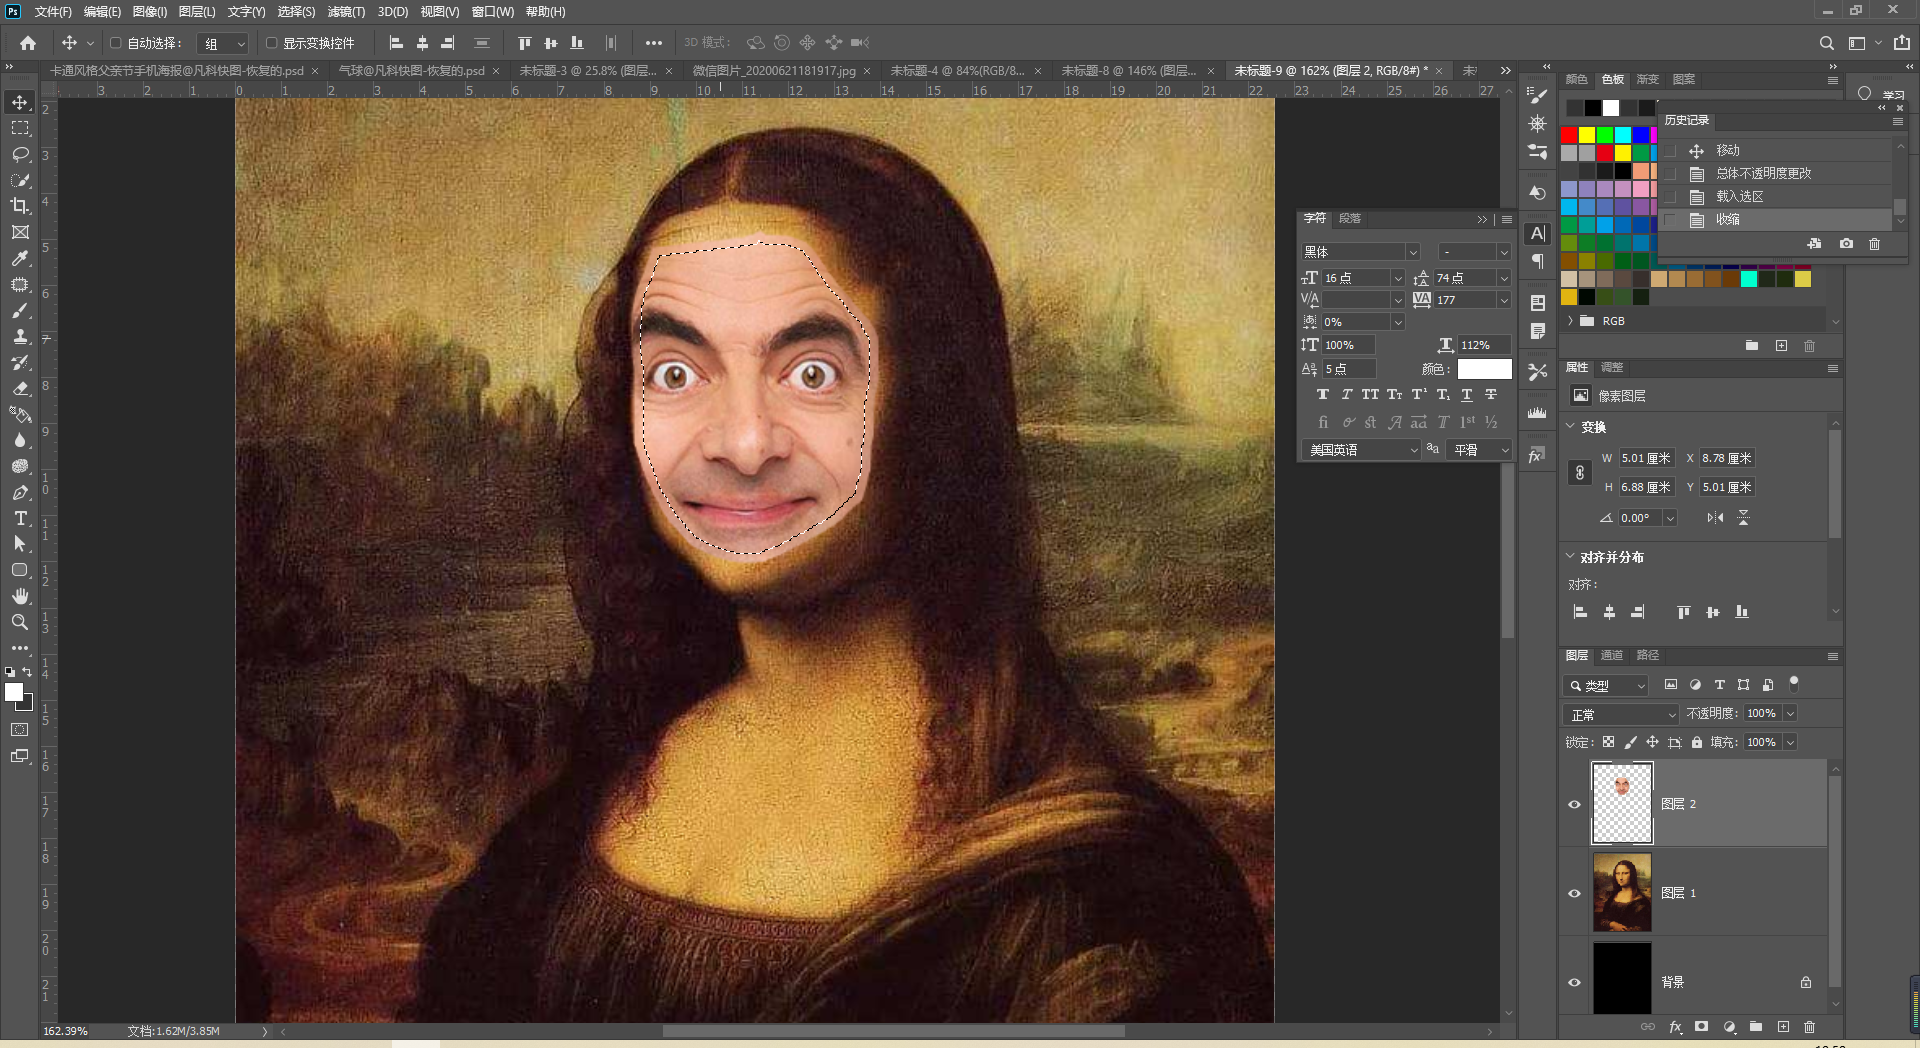1920x1048 pixels.
Task: Pick the red swatch in 色板
Action: (1569, 135)
